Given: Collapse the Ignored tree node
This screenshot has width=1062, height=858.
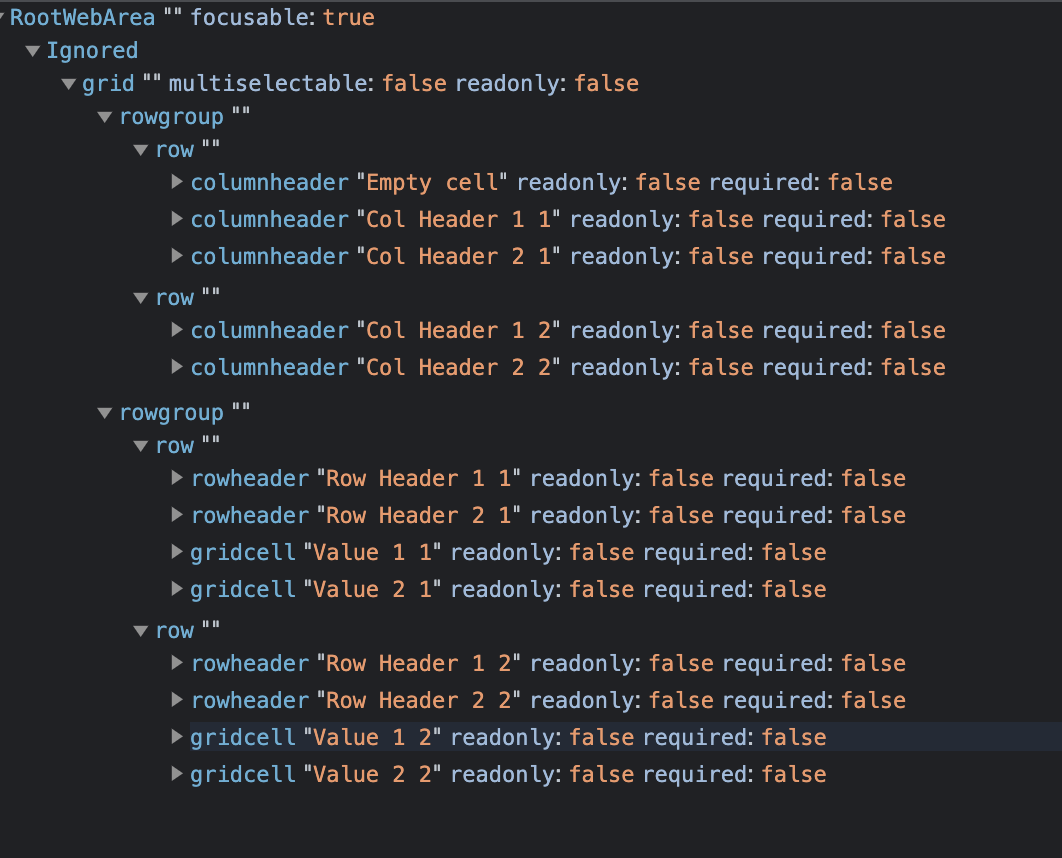Looking at the screenshot, I should [33, 50].
